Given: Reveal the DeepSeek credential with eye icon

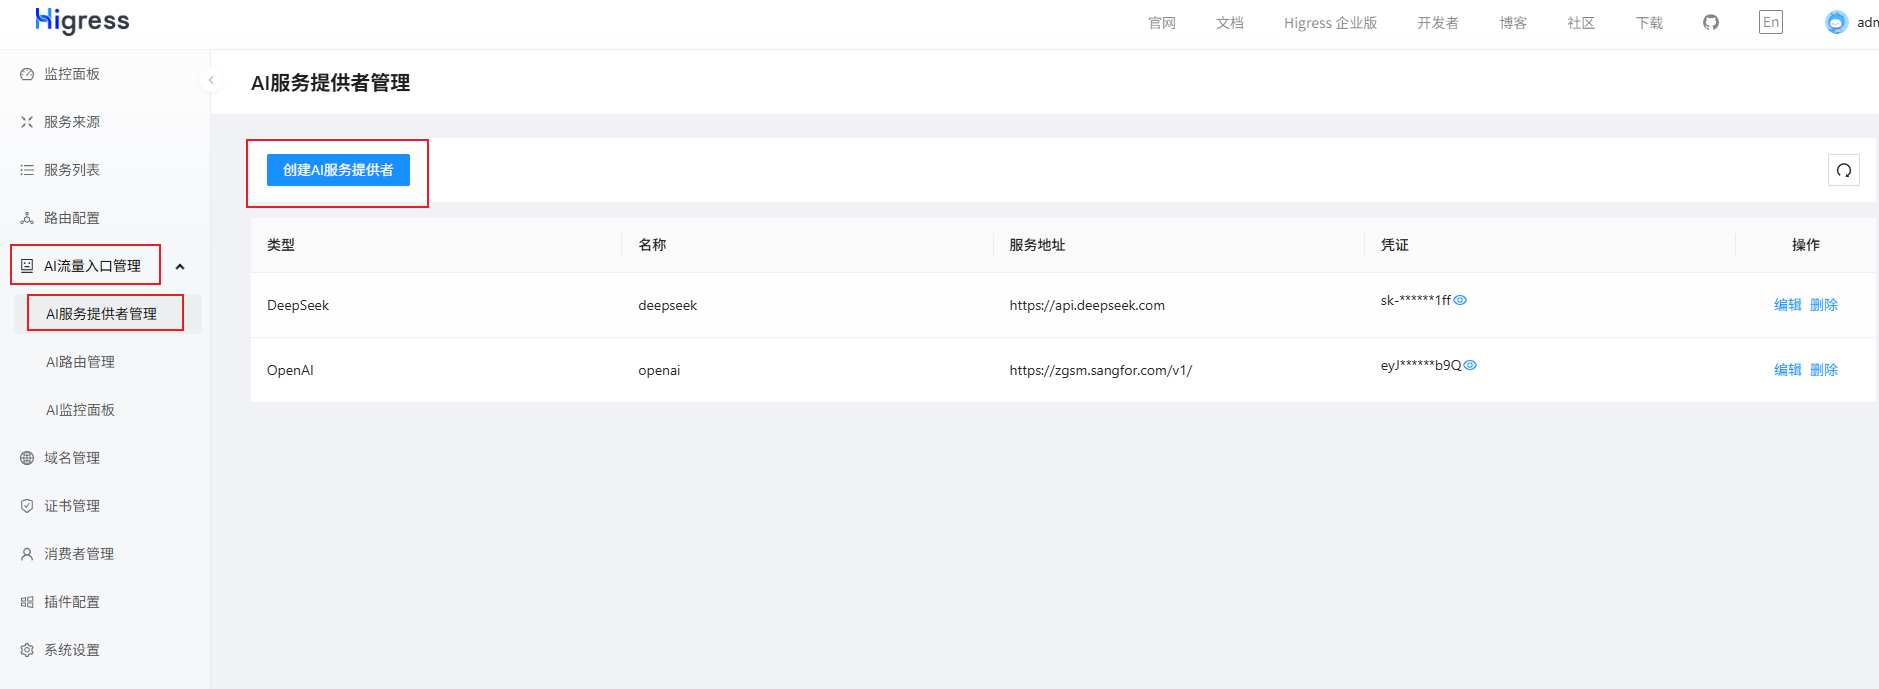Looking at the screenshot, I should 1460,300.
